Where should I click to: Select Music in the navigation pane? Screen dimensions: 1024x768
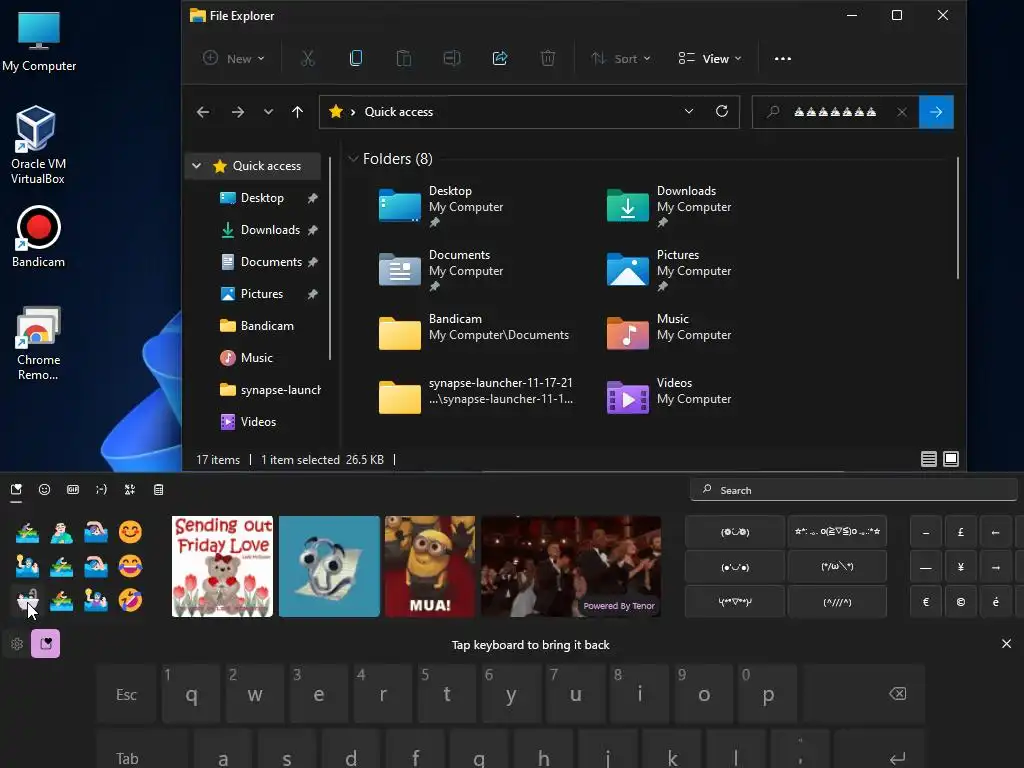click(256, 358)
